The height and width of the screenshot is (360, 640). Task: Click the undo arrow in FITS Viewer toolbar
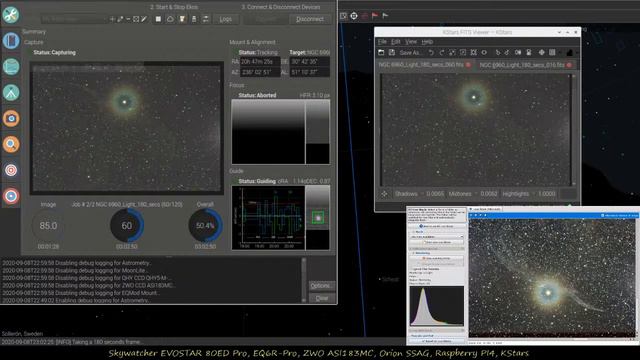(x=431, y=53)
